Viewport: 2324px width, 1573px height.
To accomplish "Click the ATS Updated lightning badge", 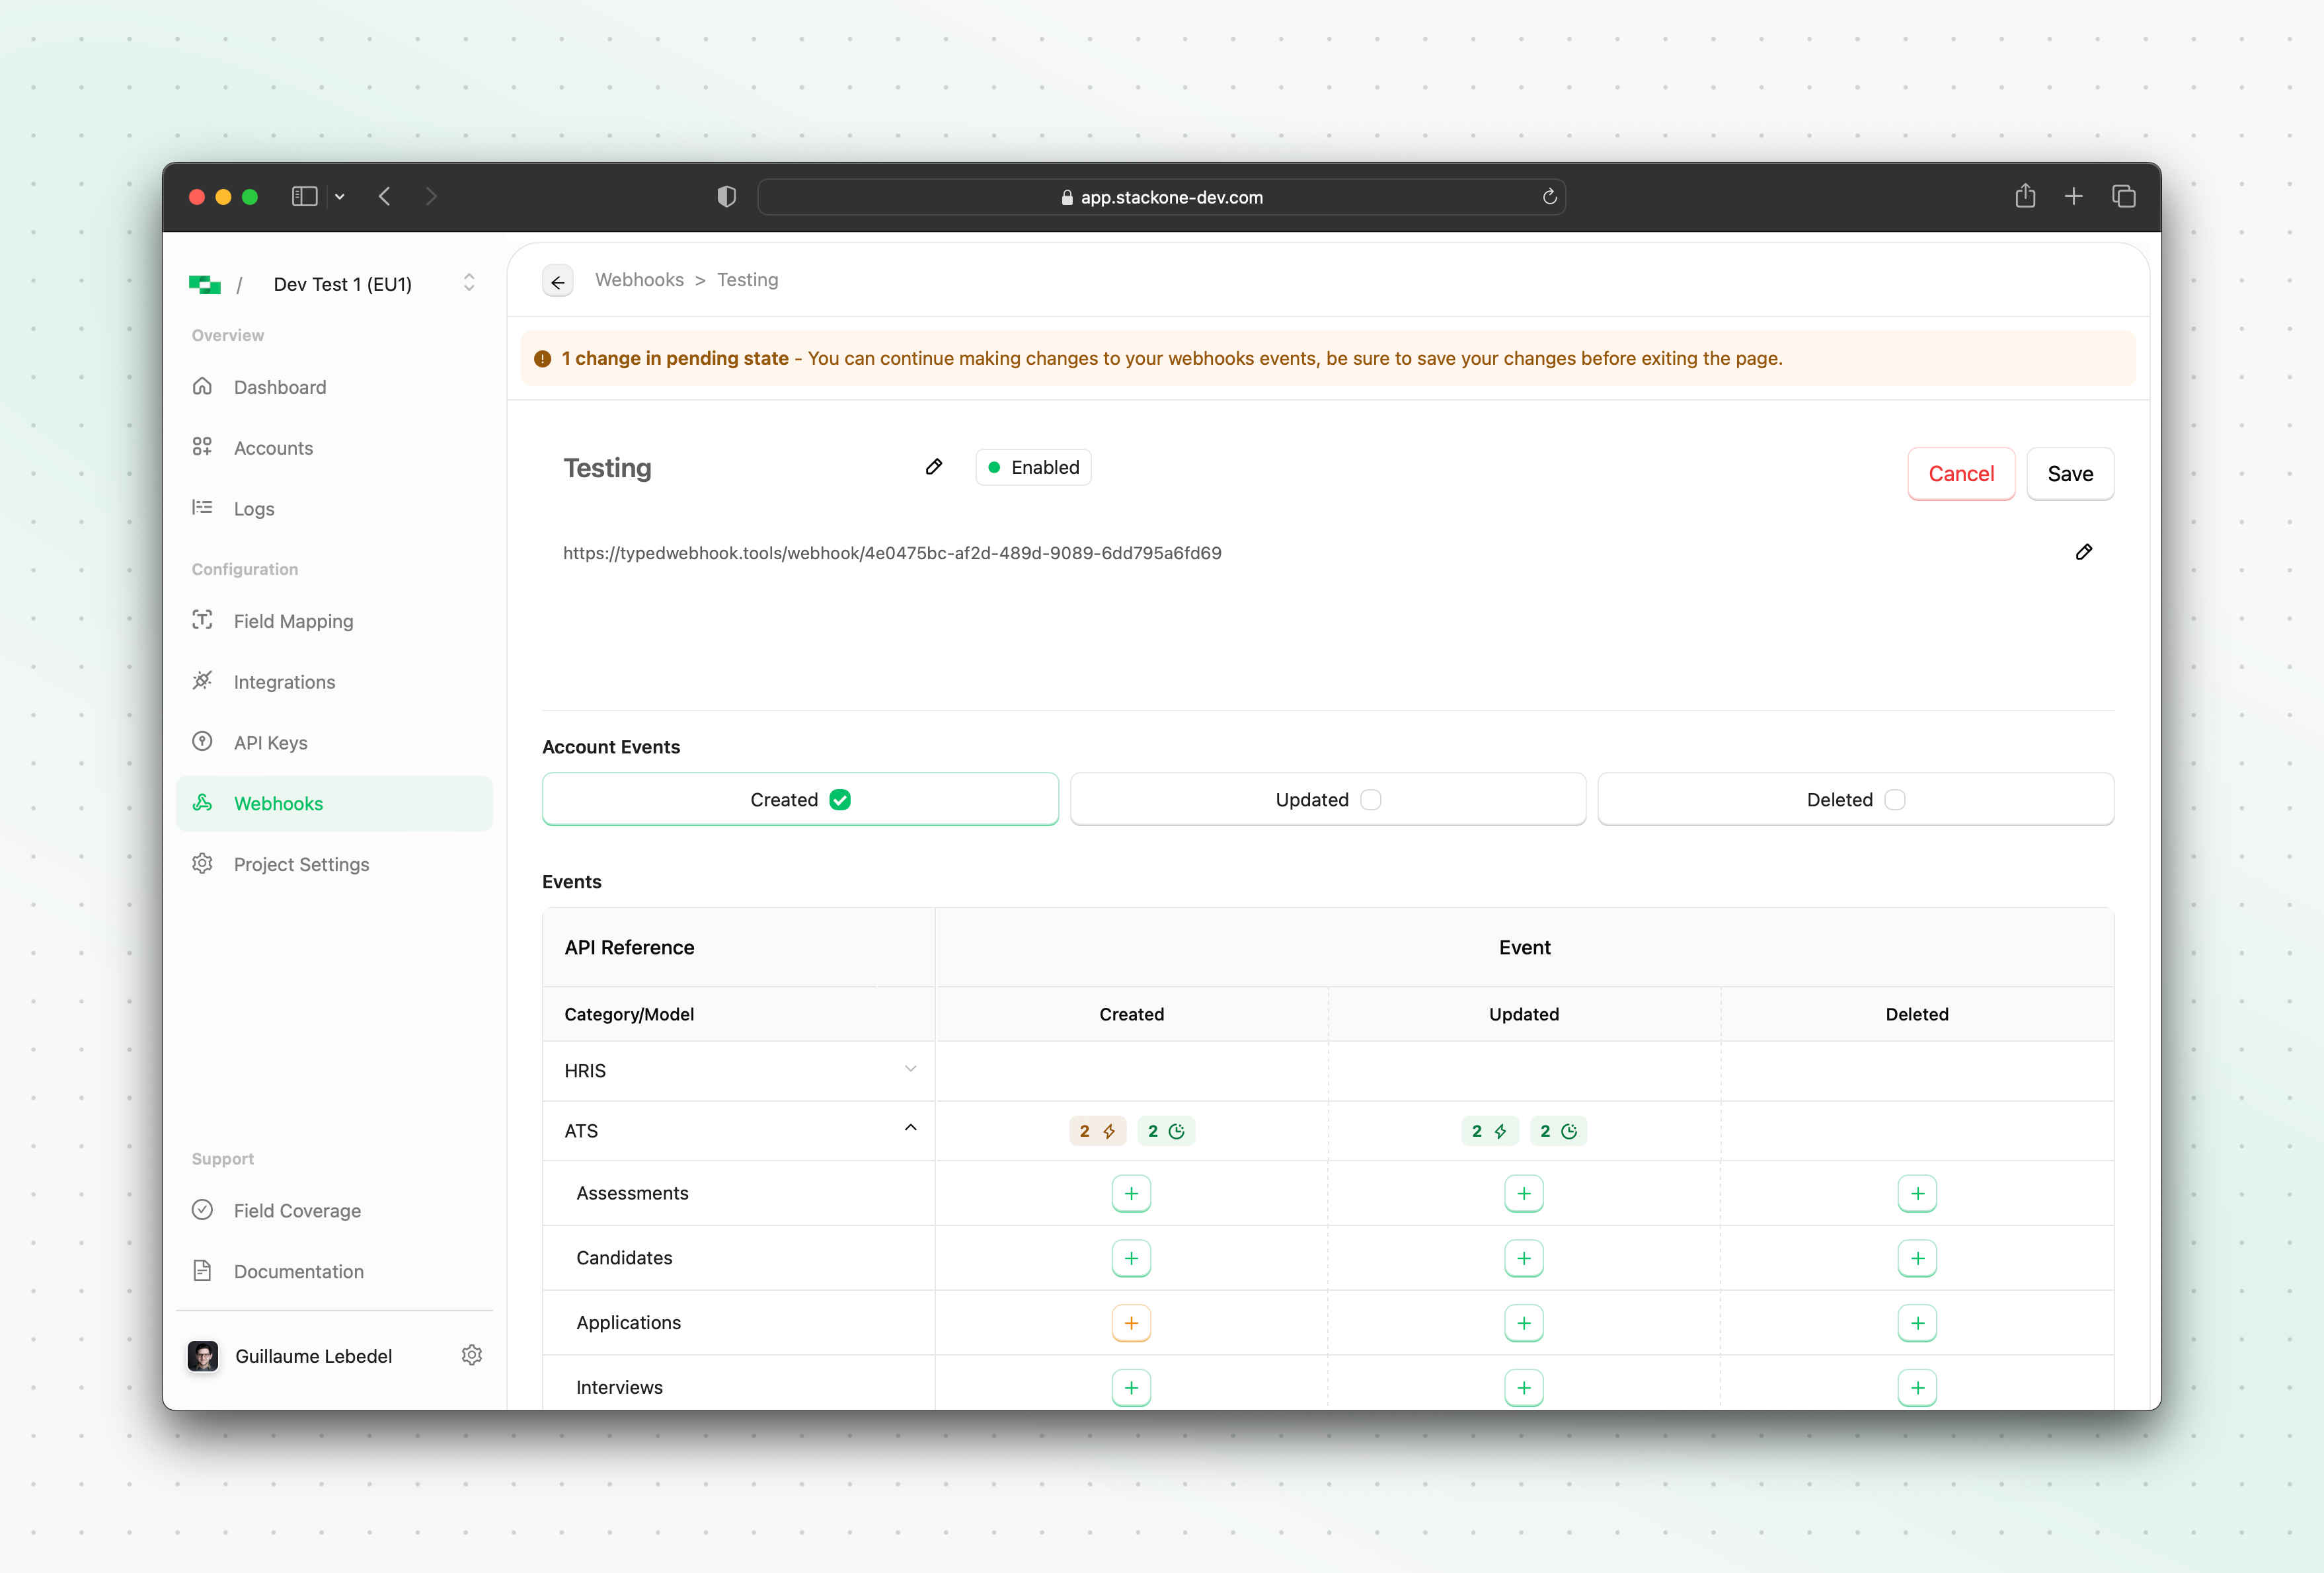I will tap(1489, 1131).
